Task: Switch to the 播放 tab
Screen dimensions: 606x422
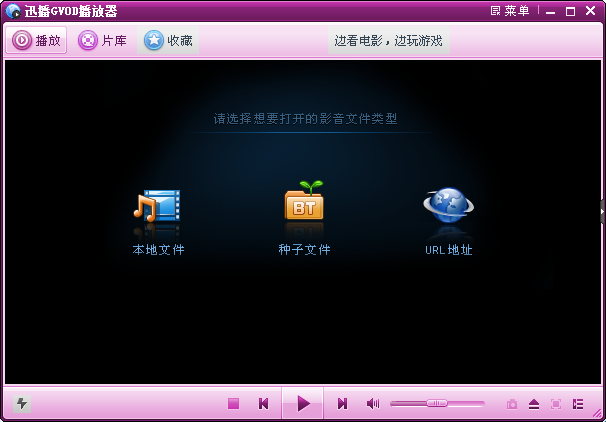Action: [x=36, y=40]
